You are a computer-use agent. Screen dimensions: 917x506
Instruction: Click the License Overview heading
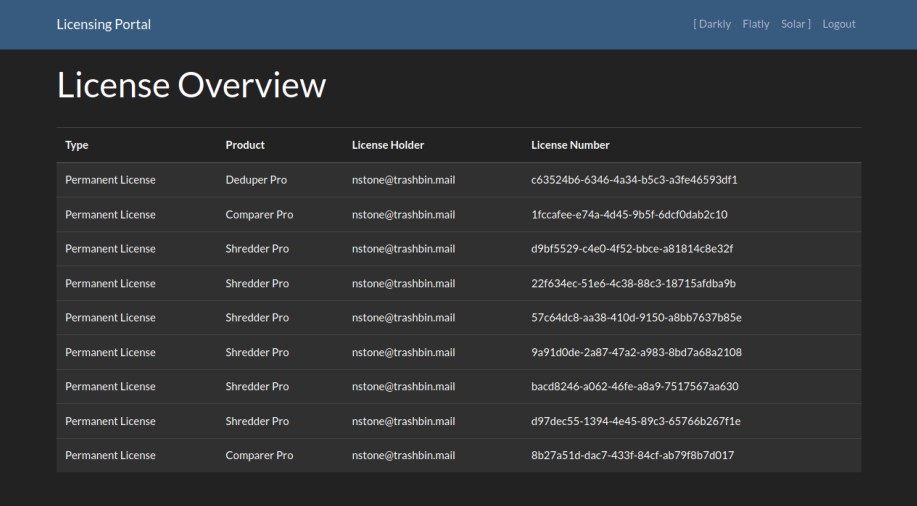coord(191,85)
